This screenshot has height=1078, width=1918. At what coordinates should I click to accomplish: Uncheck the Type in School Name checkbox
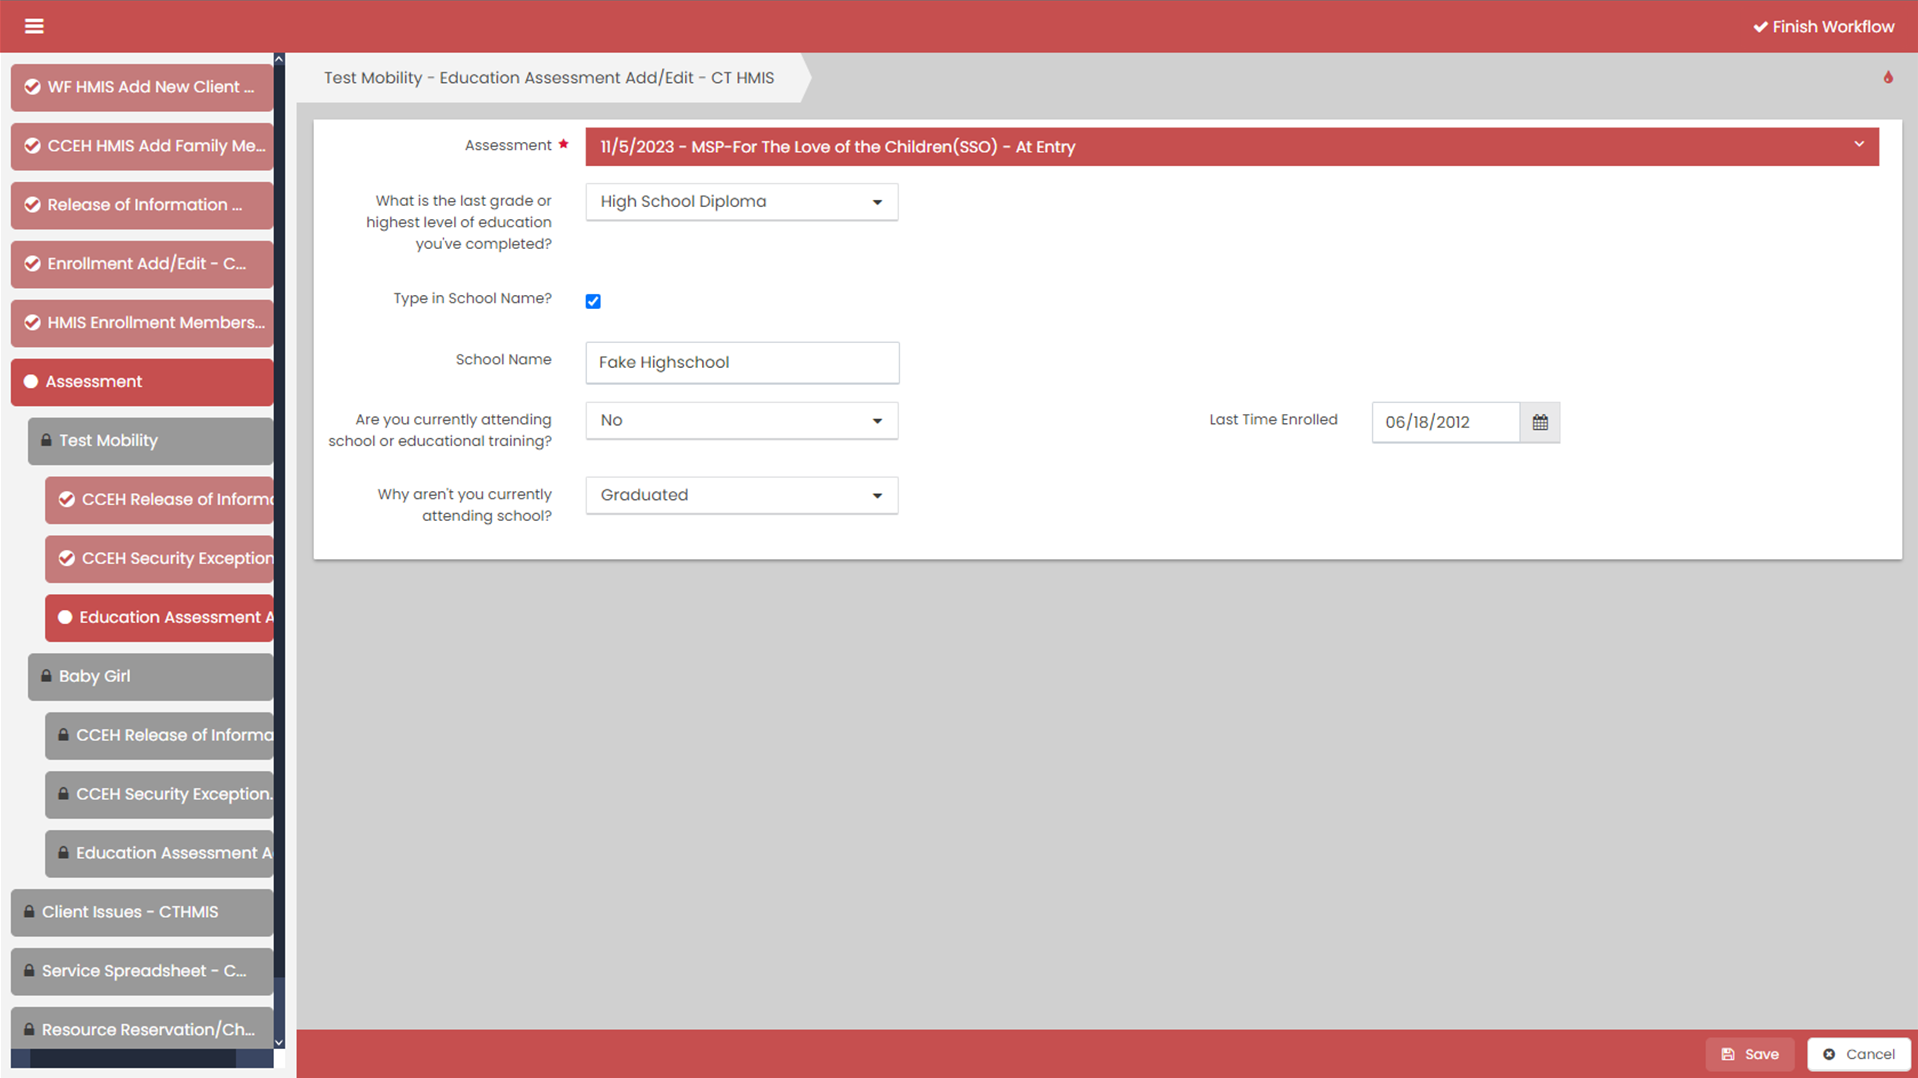click(593, 301)
